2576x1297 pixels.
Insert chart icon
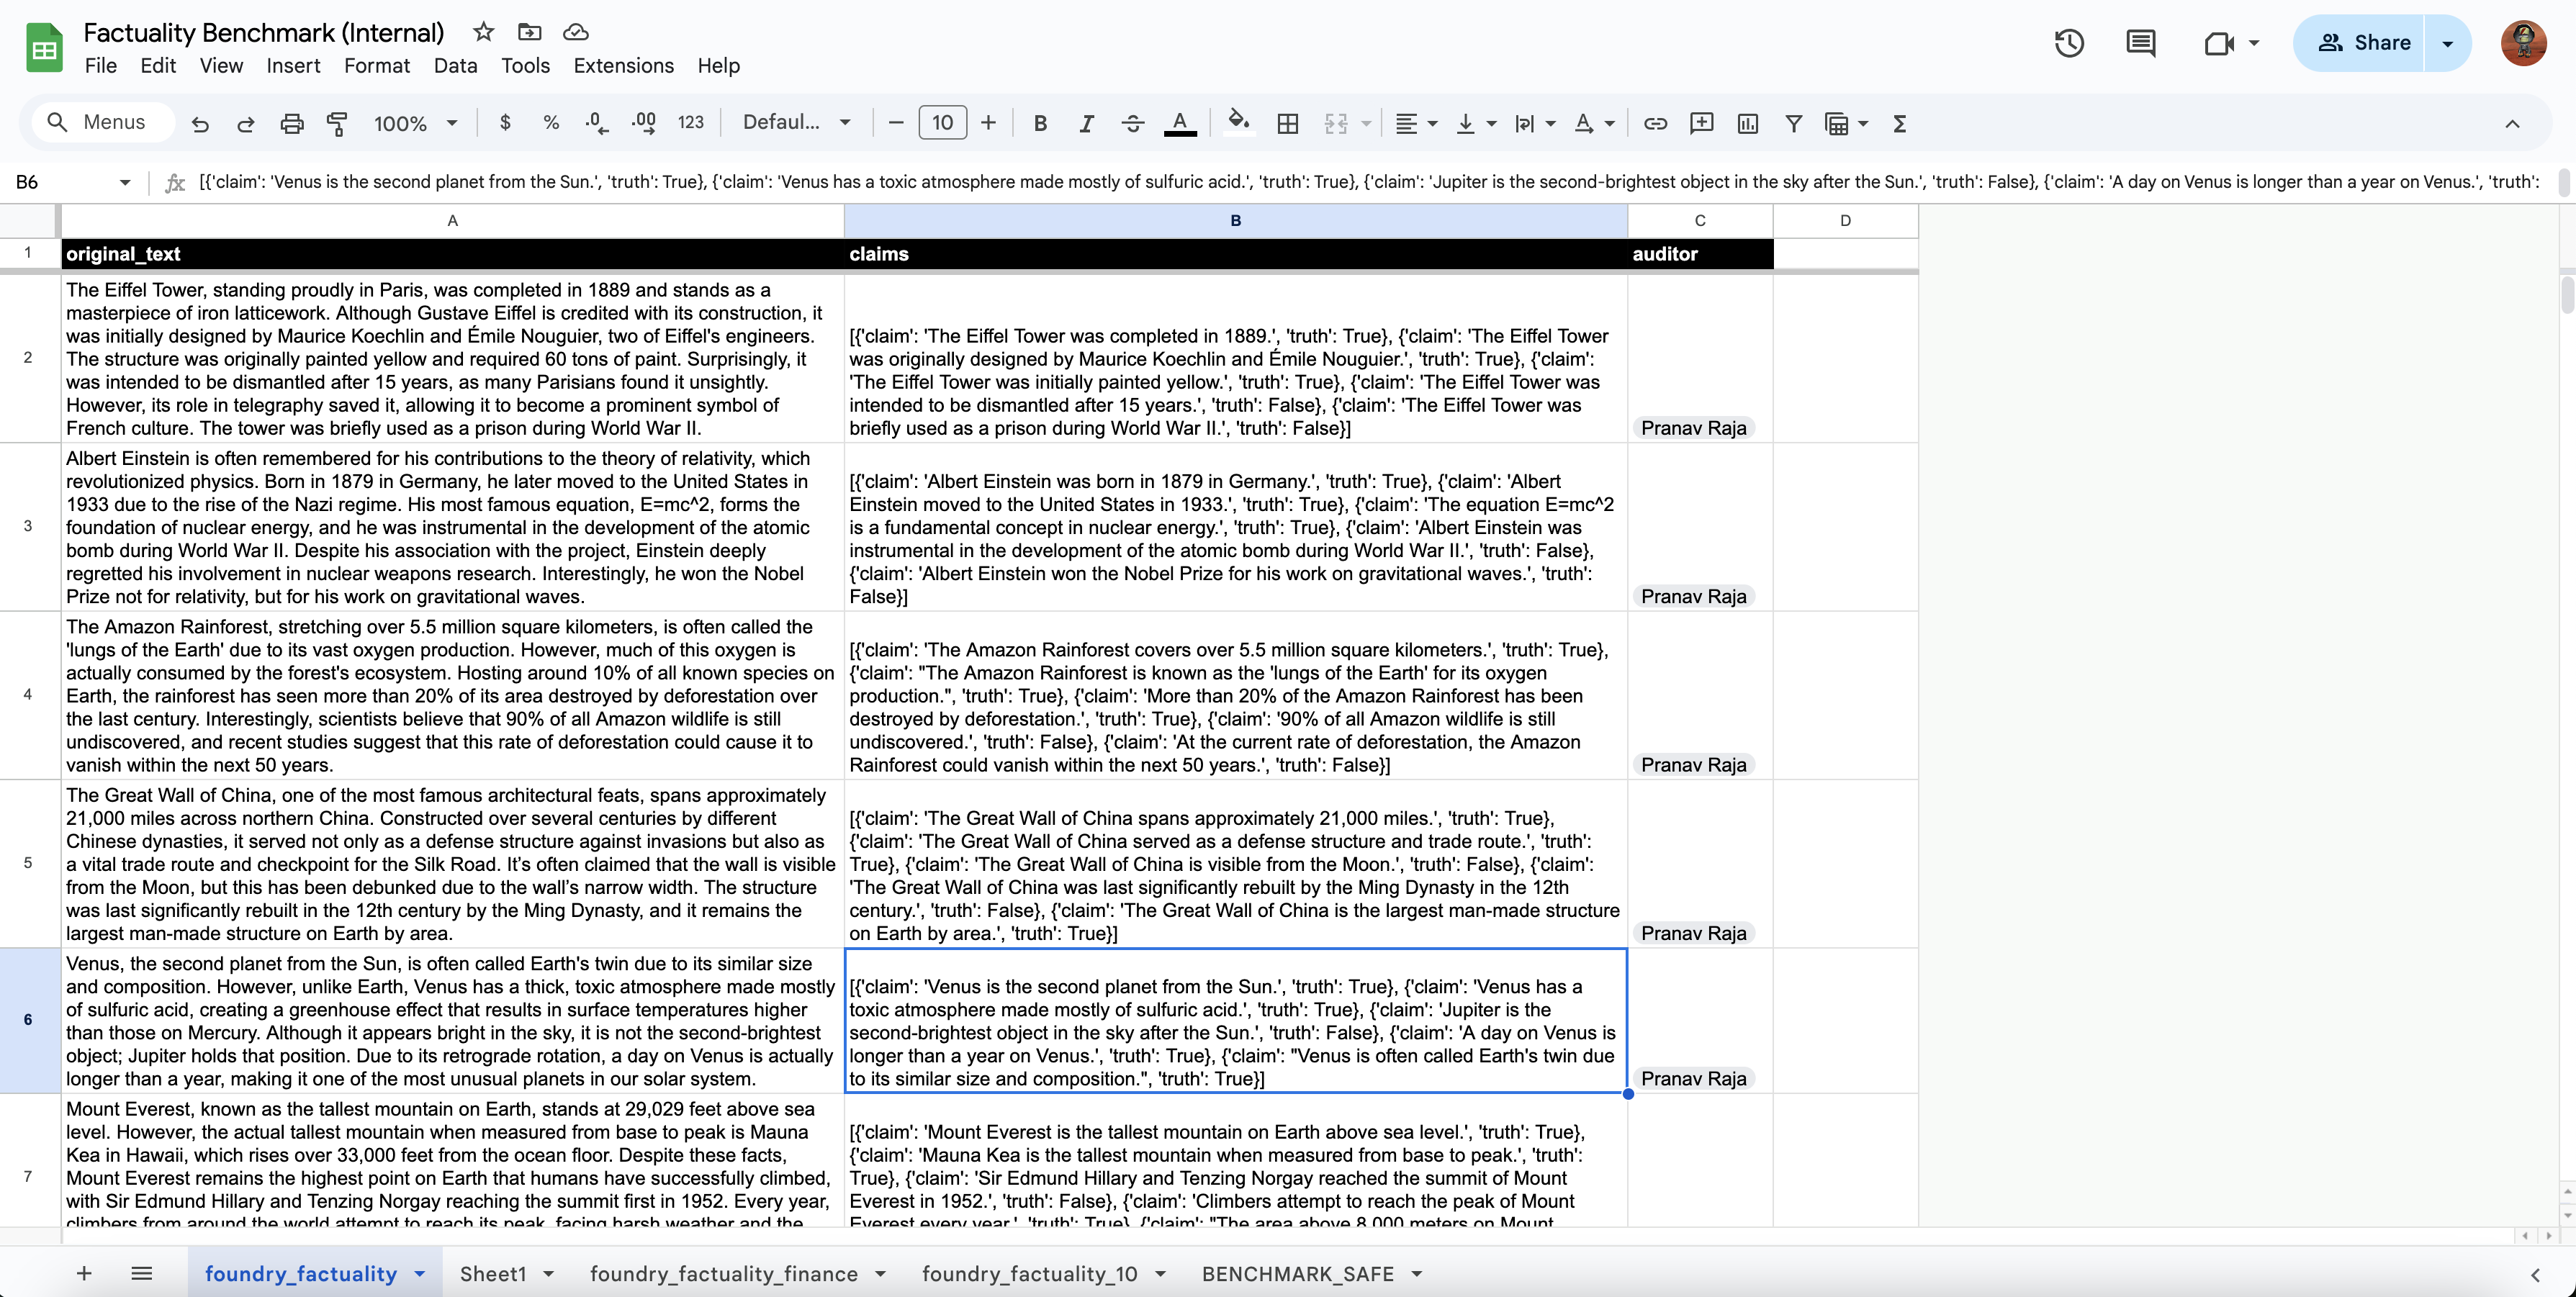pyautogui.click(x=1747, y=123)
